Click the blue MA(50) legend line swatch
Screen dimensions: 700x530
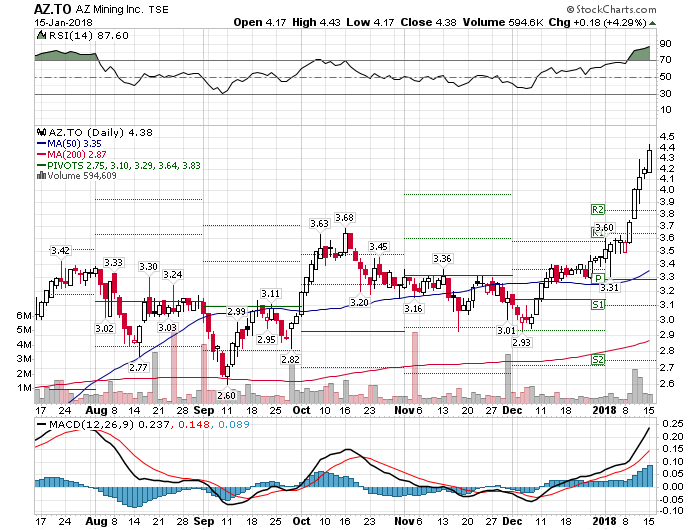point(41,144)
